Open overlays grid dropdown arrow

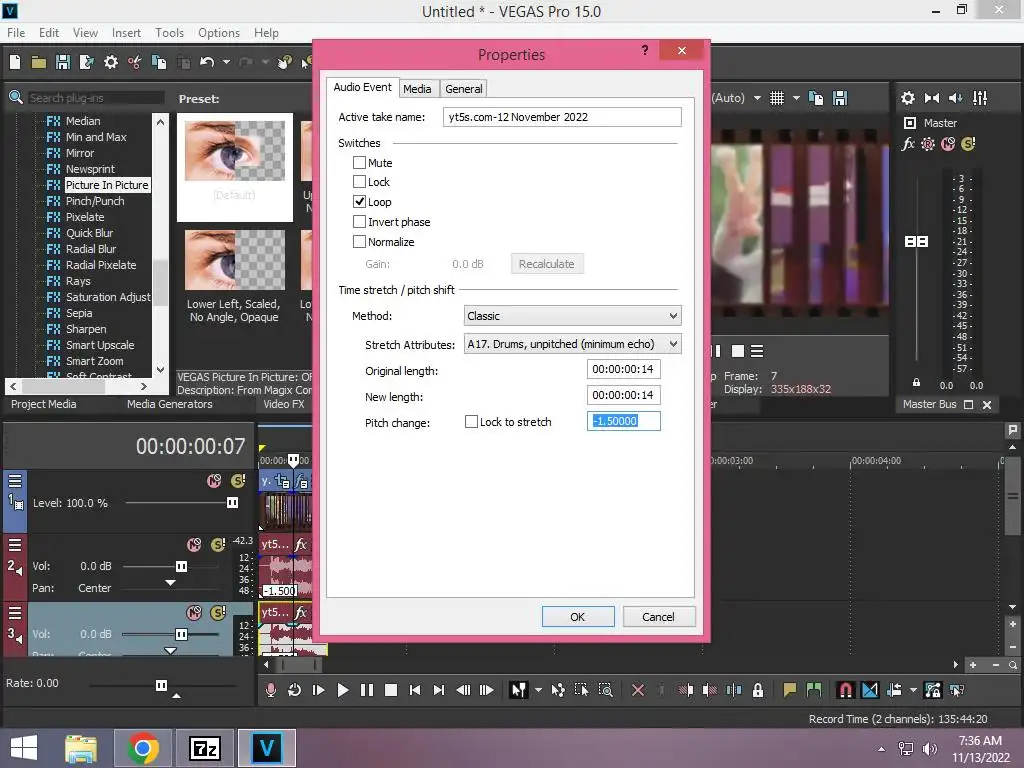coord(796,98)
